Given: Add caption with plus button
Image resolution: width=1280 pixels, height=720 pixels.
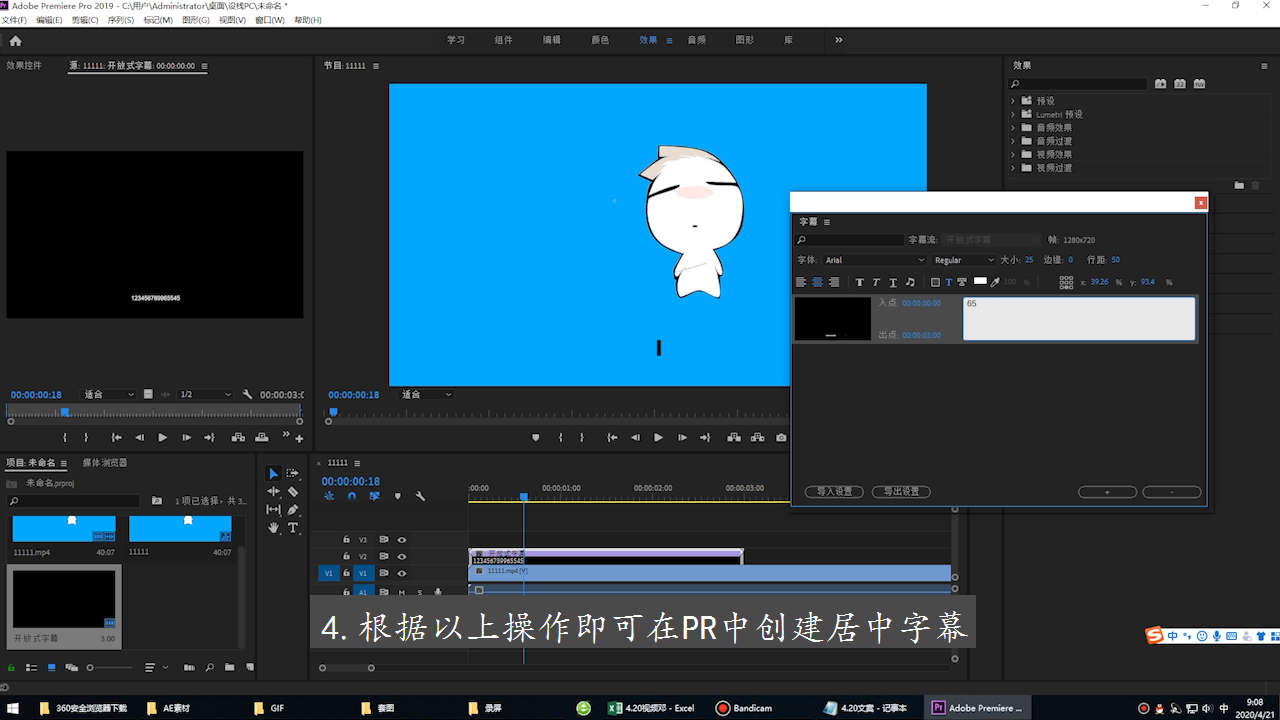Looking at the screenshot, I should [x=1107, y=492].
